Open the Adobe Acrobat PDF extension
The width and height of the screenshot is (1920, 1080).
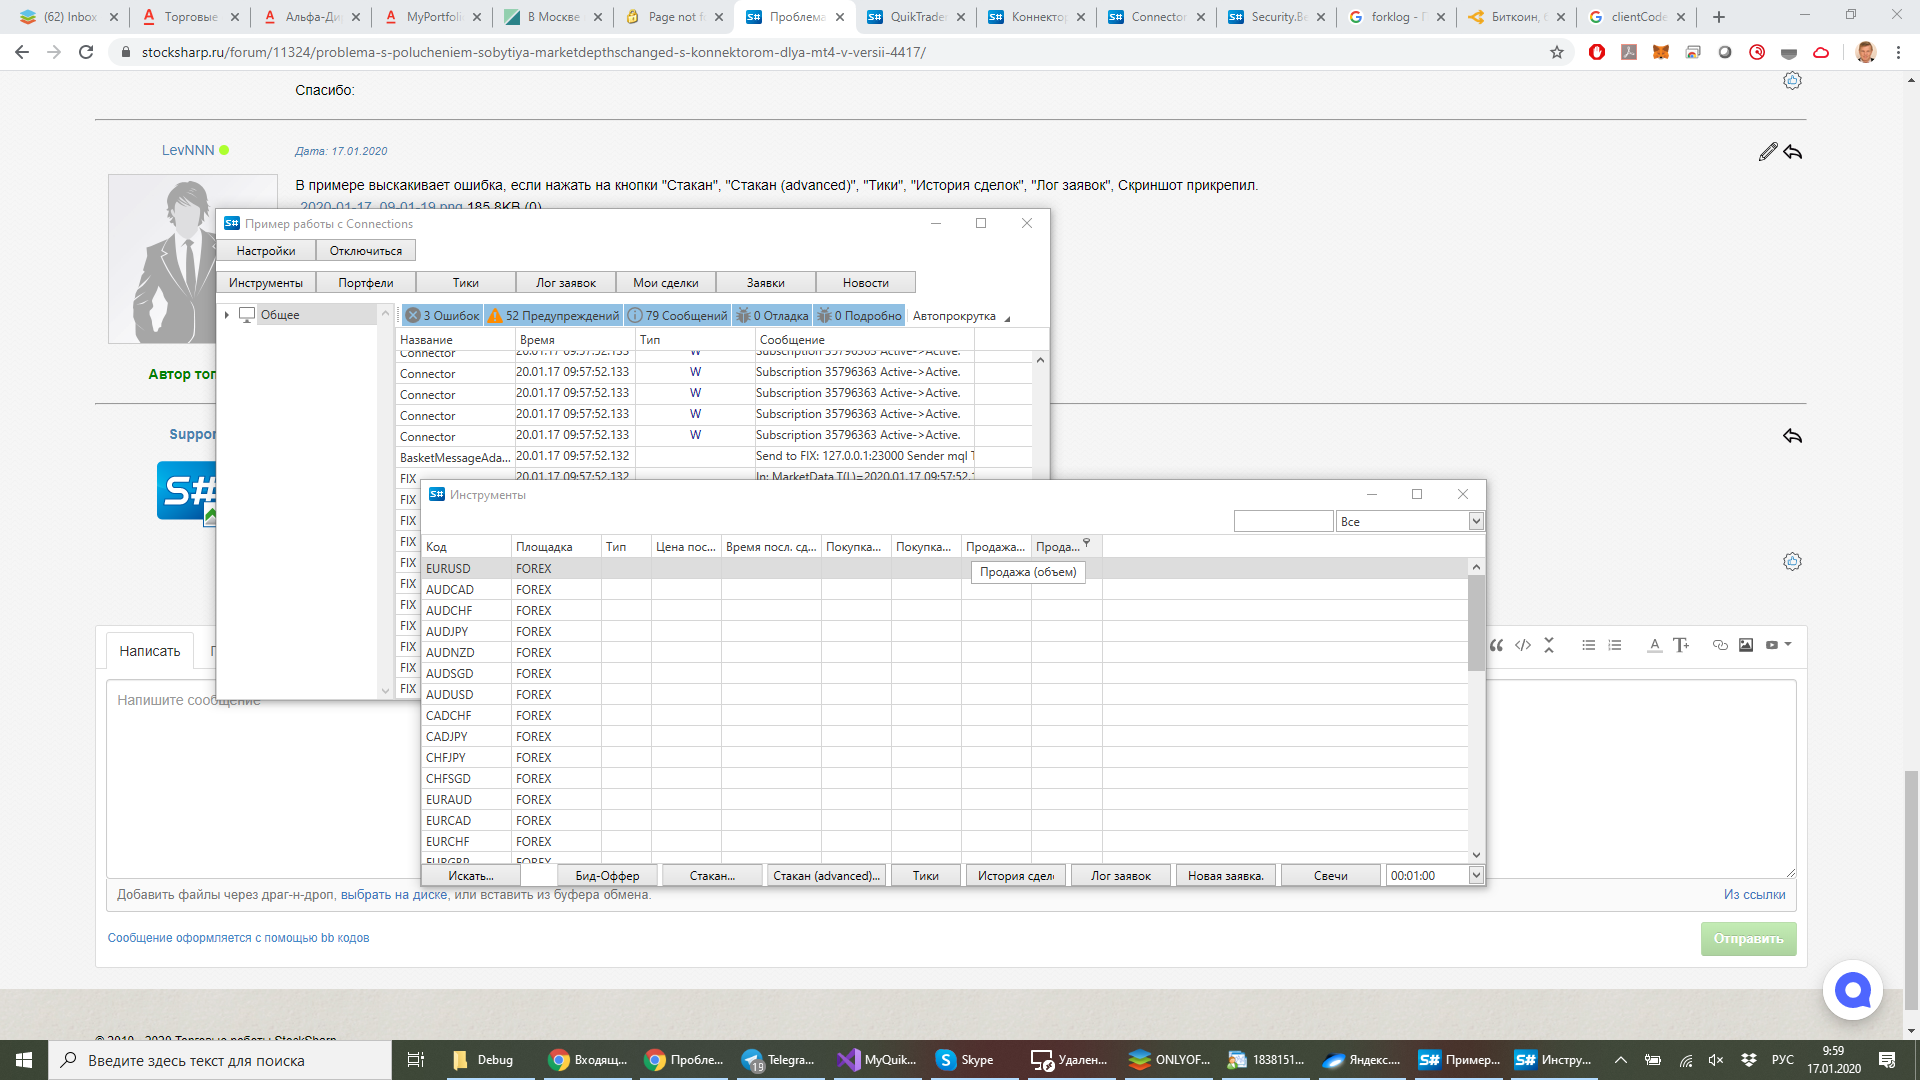(x=1629, y=52)
